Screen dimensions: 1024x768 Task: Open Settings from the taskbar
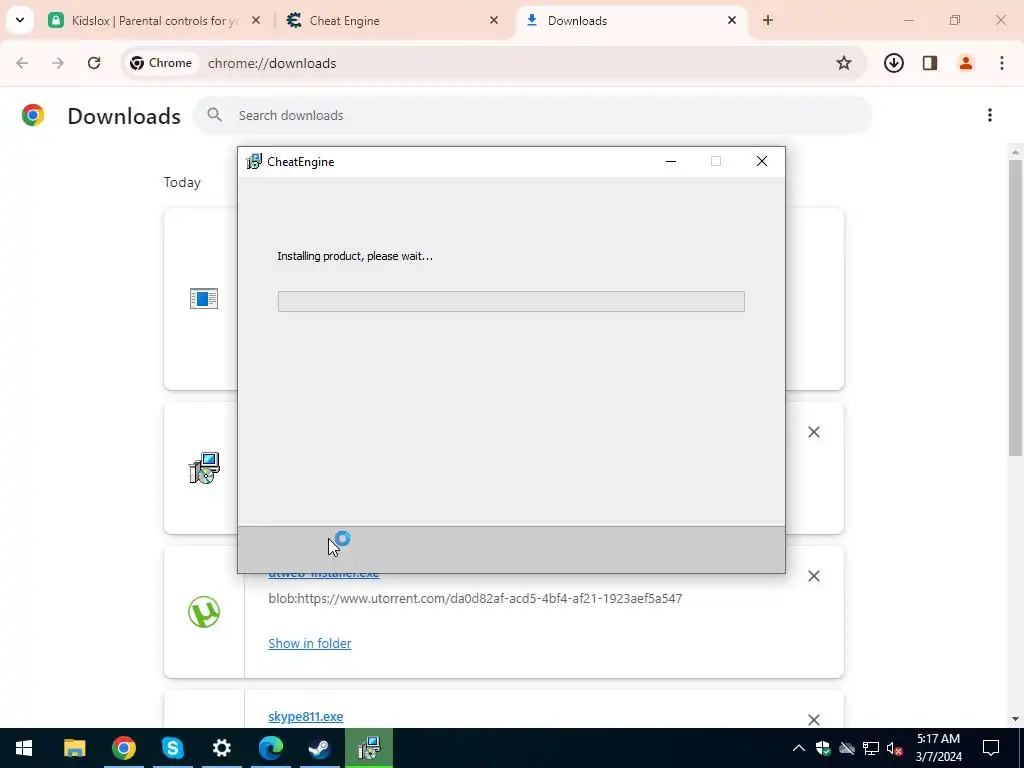pos(221,748)
